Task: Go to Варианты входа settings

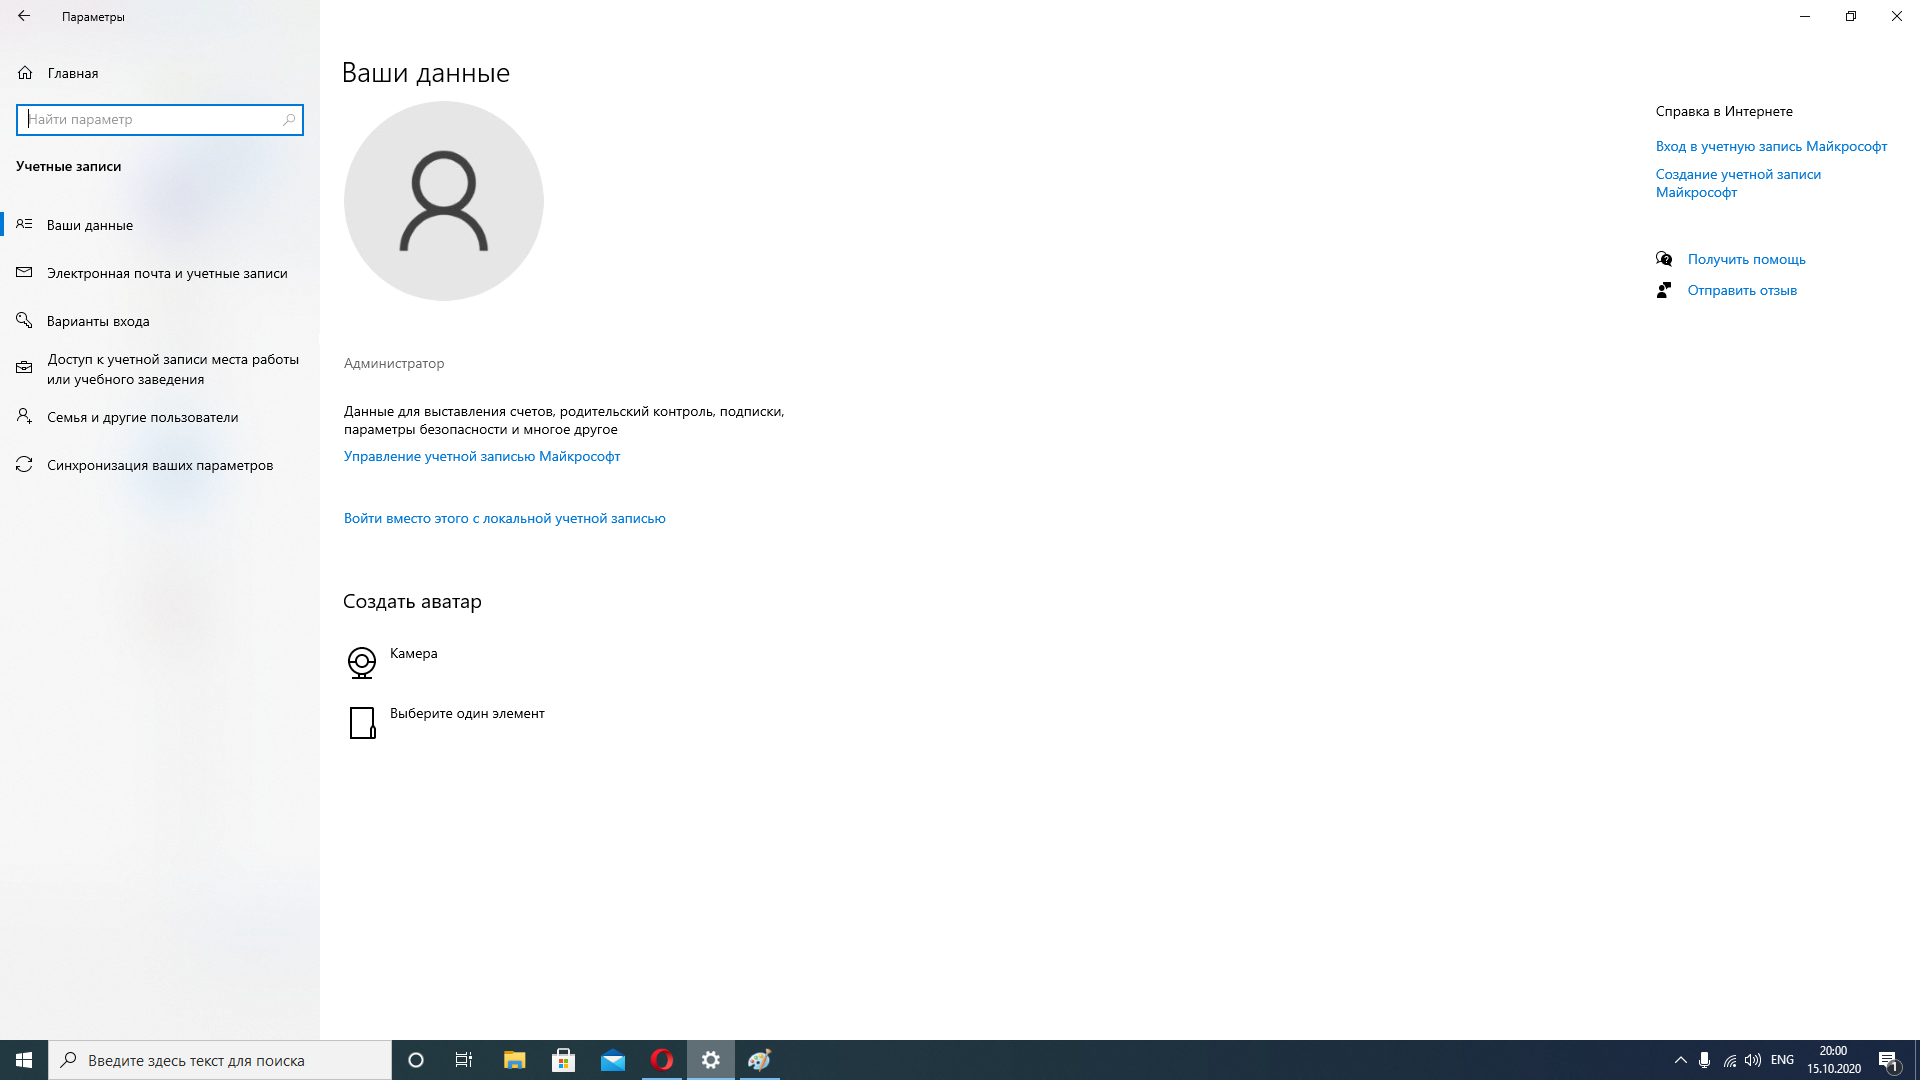Action: point(98,321)
